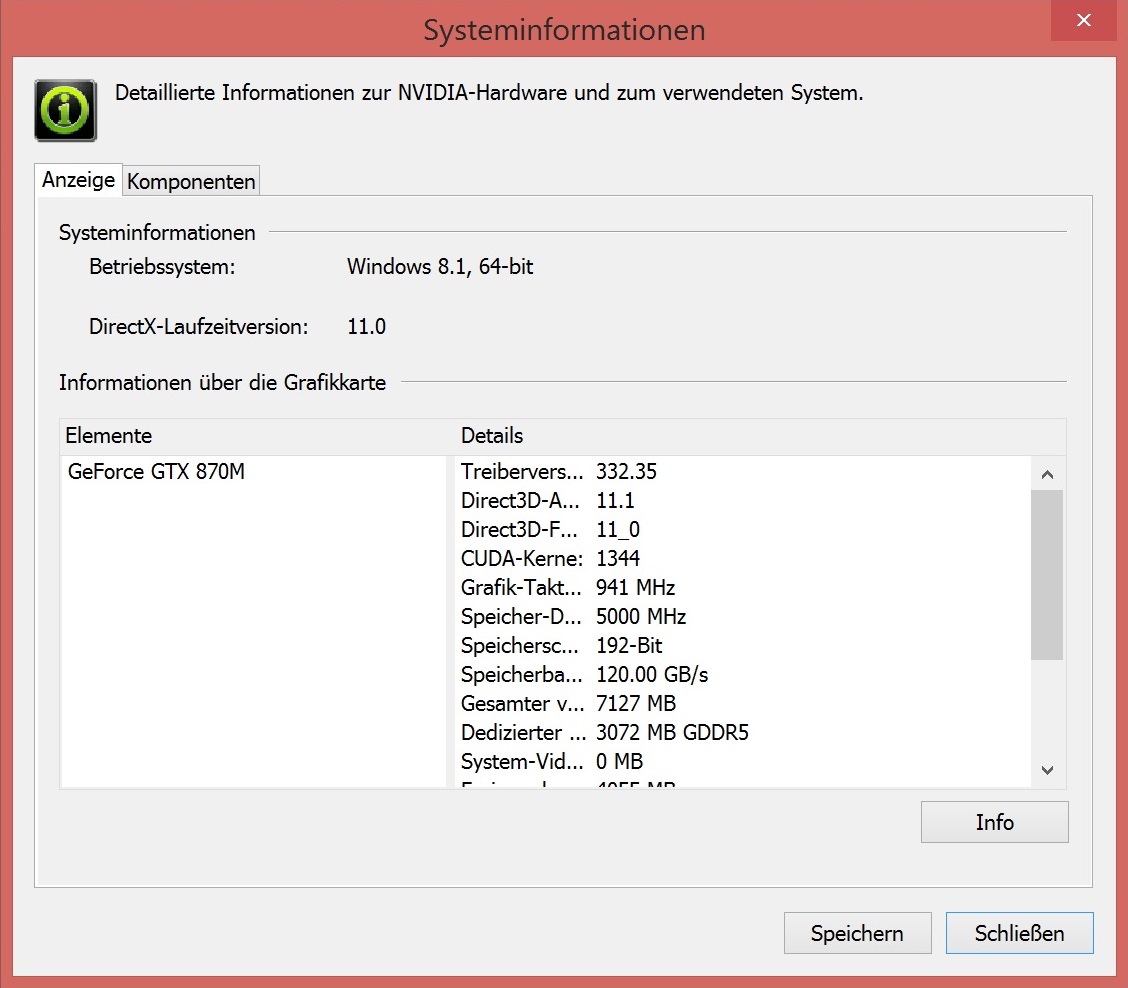Image resolution: width=1128 pixels, height=988 pixels.
Task: Click the 192-Bit memory interface value
Action: point(629,645)
